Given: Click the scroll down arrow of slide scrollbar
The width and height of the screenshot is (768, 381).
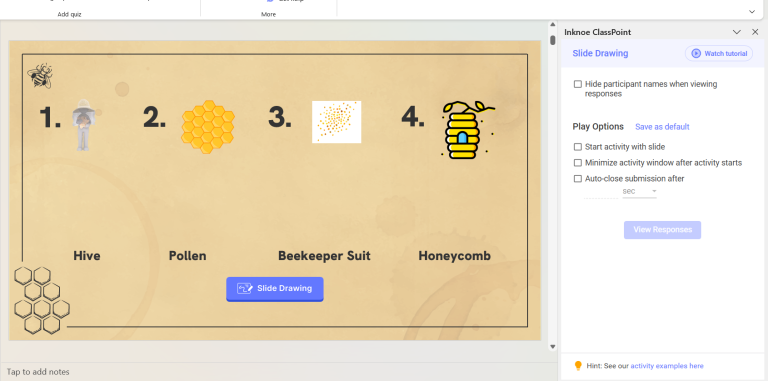Looking at the screenshot, I should tap(552, 347).
